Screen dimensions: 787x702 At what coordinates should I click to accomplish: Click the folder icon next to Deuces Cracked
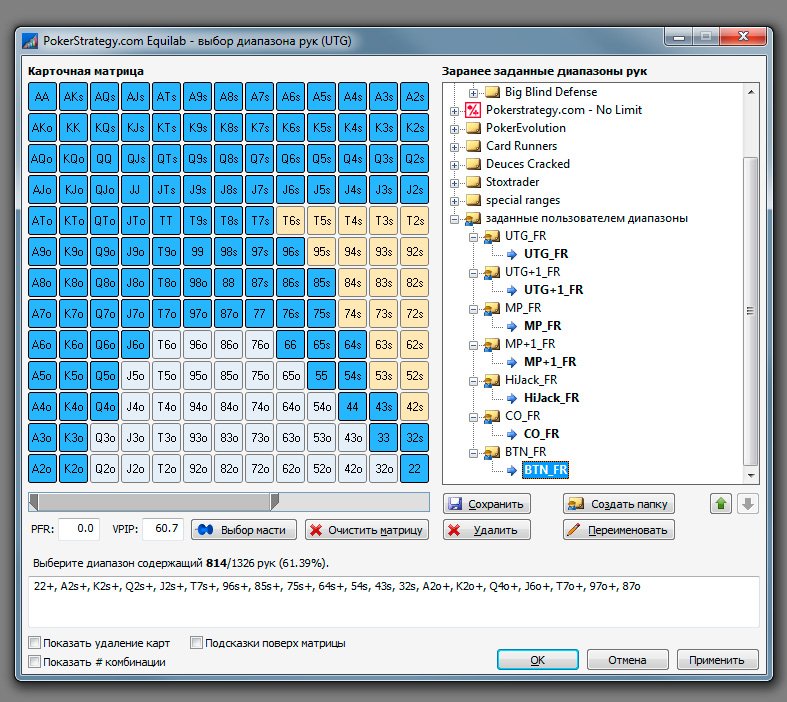click(x=473, y=164)
